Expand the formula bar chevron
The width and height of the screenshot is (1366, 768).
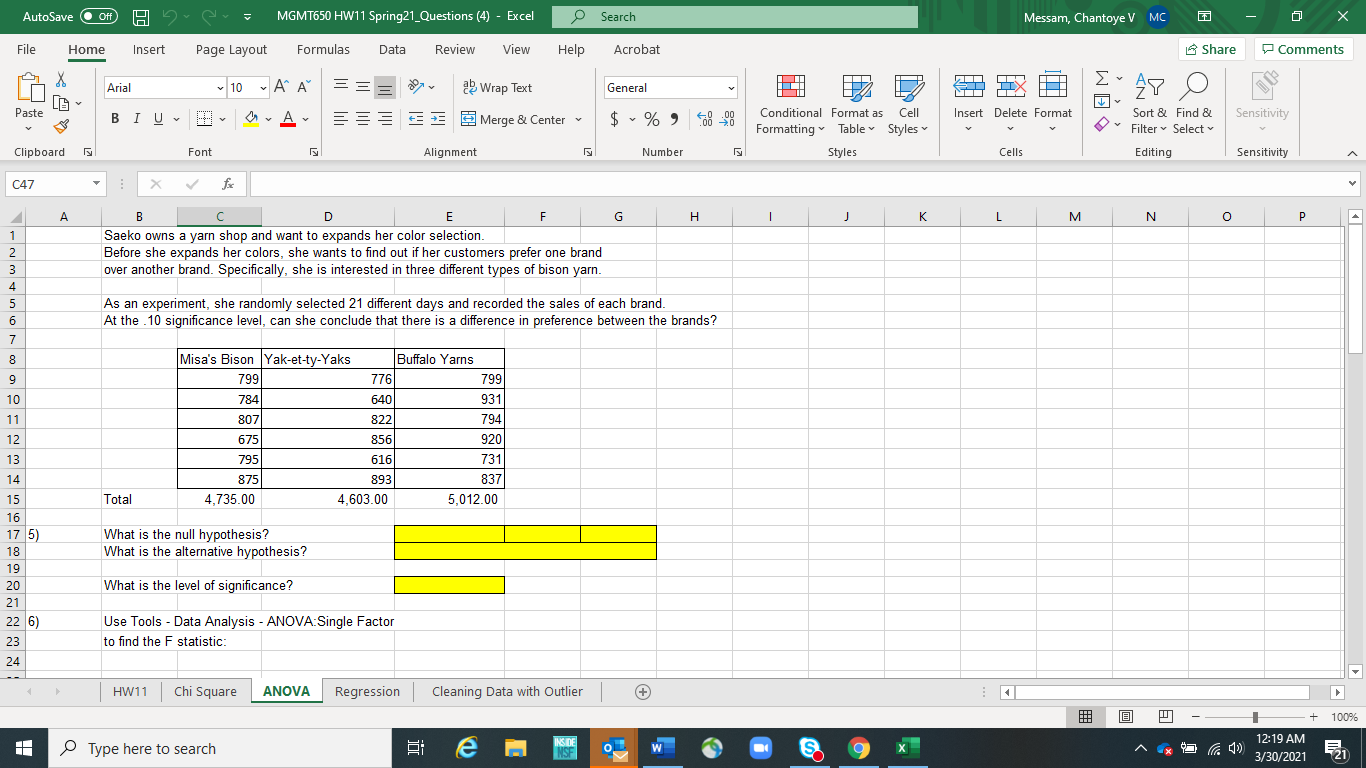tap(1353, 184)
